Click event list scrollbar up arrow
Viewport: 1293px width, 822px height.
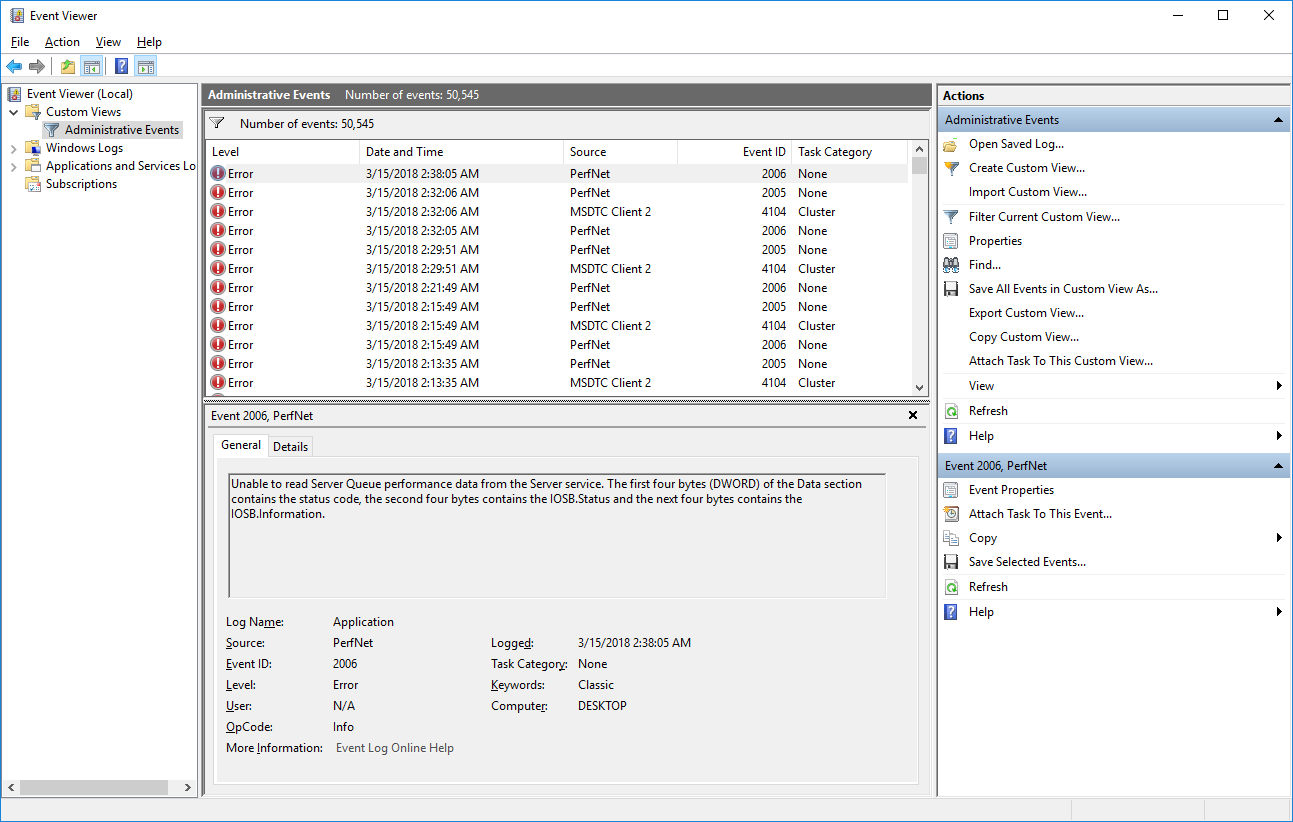tap(919, 150)
